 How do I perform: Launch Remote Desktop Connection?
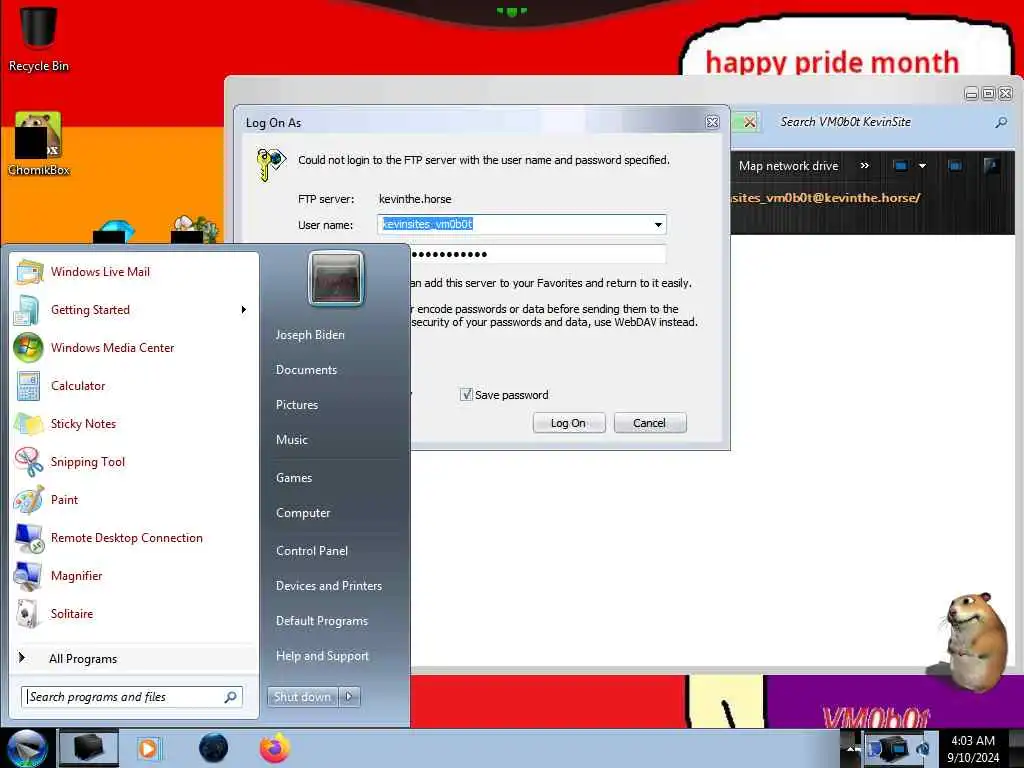[x=134, y=537]
